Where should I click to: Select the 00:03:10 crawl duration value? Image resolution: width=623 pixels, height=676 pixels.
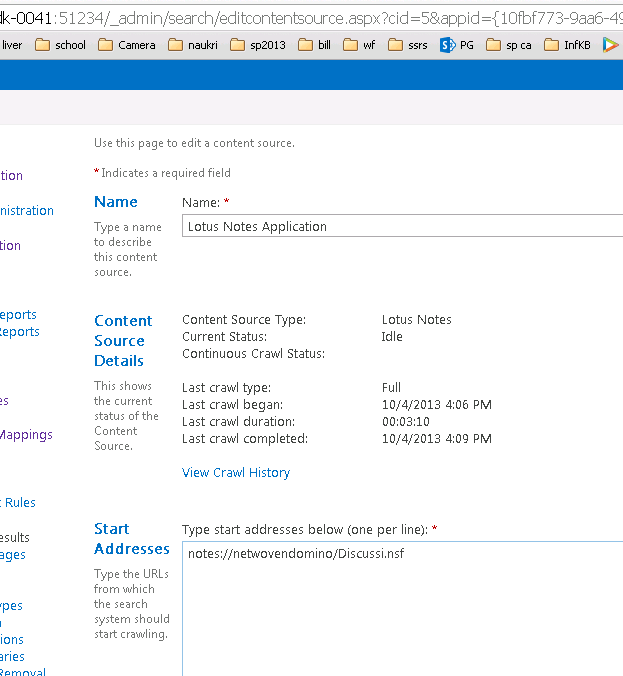click(406, 421)
